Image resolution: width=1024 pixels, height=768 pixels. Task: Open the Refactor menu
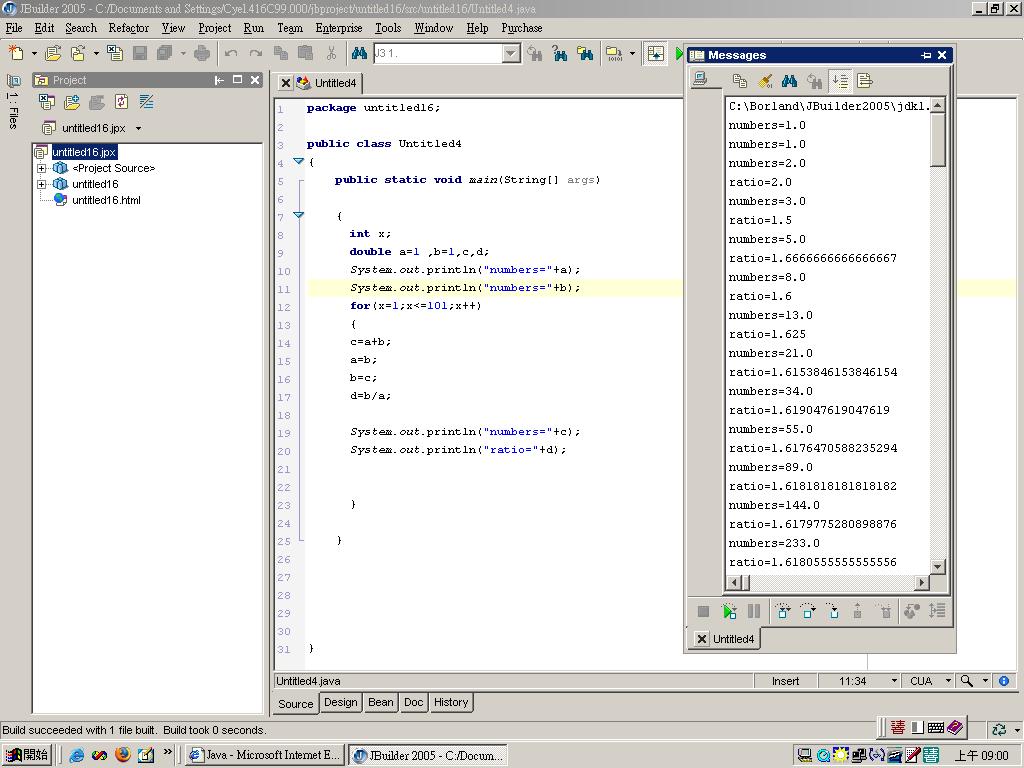pyautogui.click(x=128, y=28)
